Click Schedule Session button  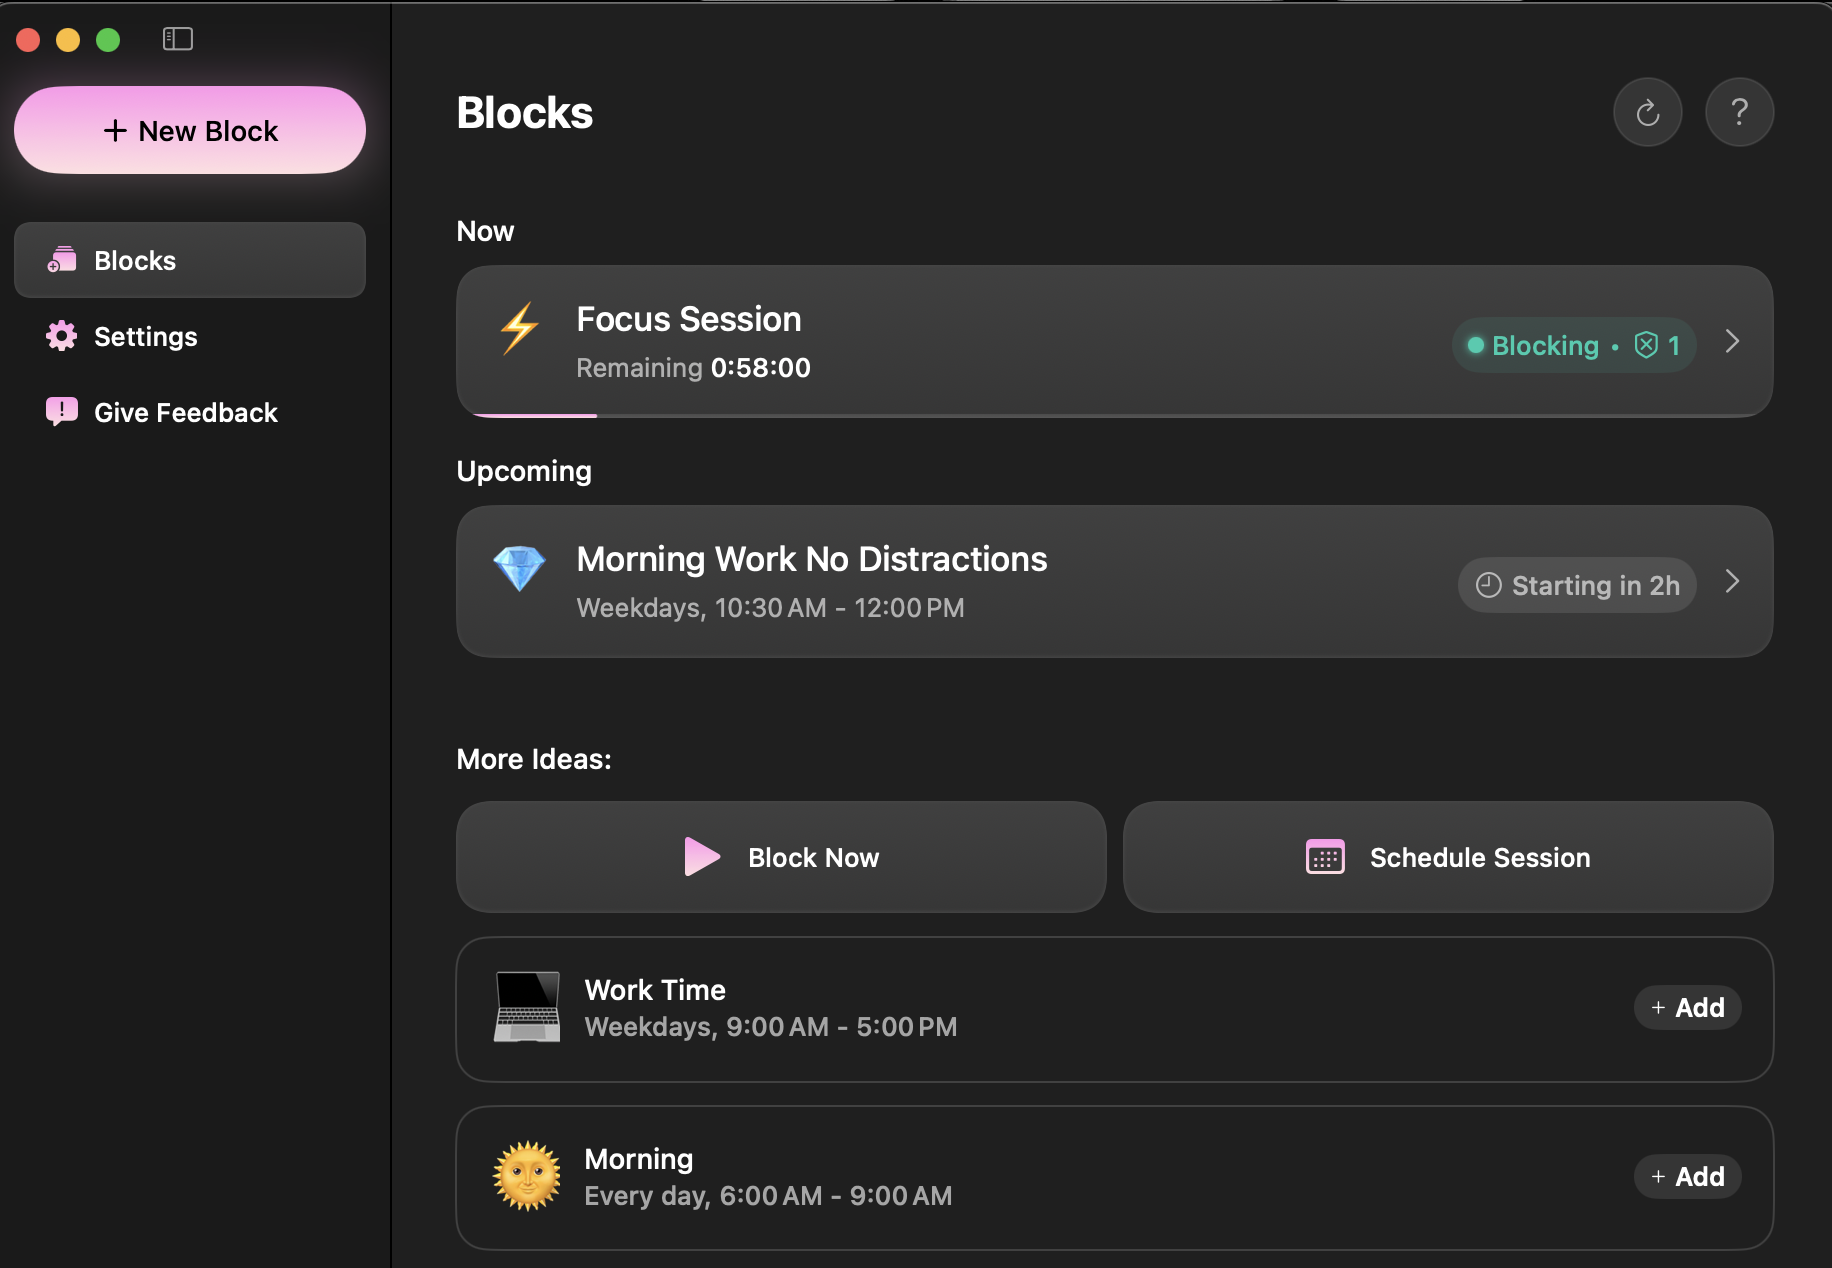(x=1448, y=857)
